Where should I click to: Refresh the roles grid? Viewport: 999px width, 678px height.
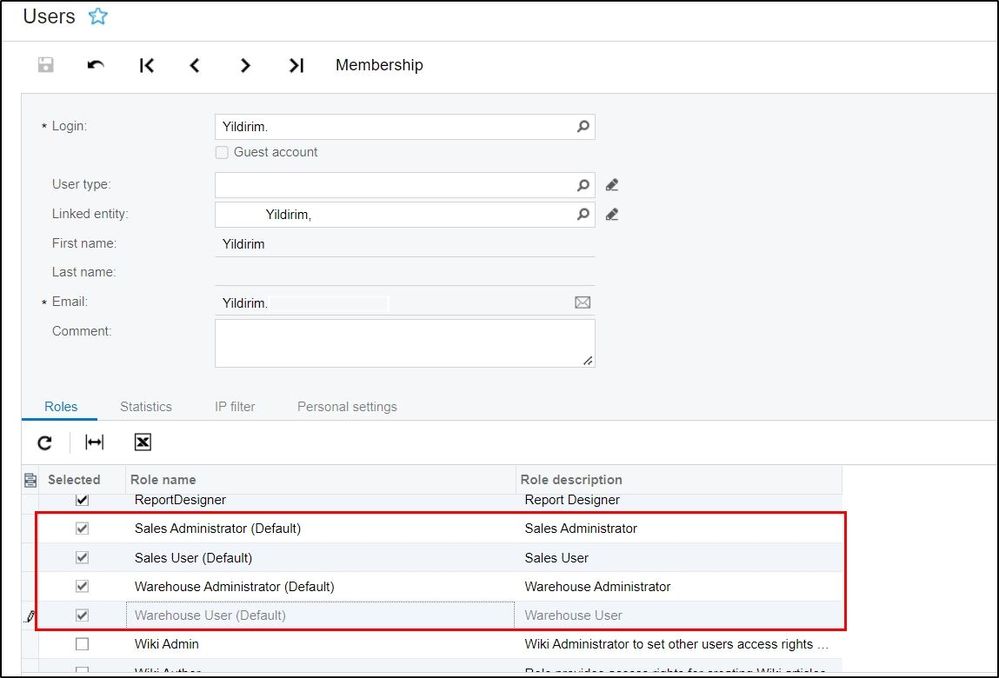45,442
